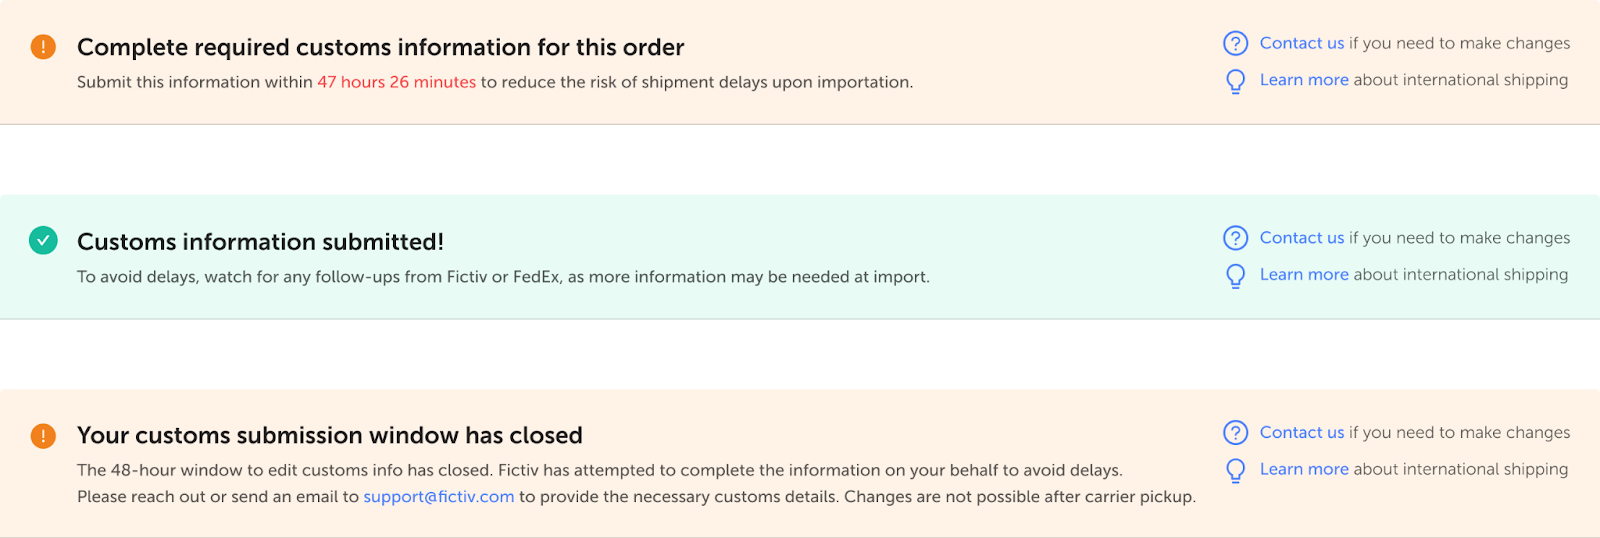Click the support@fictiv.com email link
The image size is (1600, 538).
[x=438, y=497]
